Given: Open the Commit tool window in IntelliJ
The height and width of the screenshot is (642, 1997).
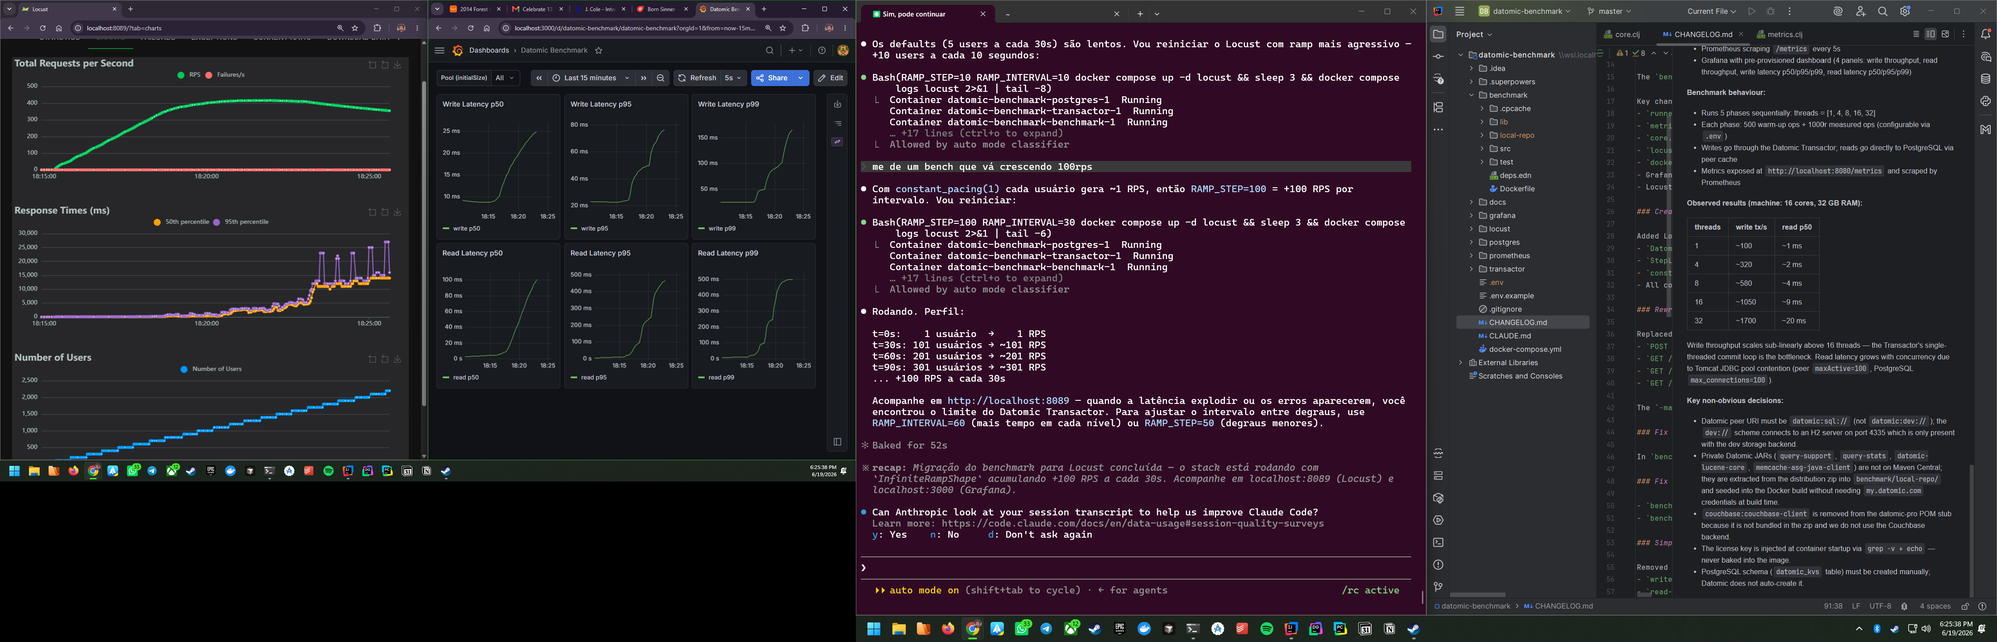Looking at the screenshot, I should click(1438, 57).
